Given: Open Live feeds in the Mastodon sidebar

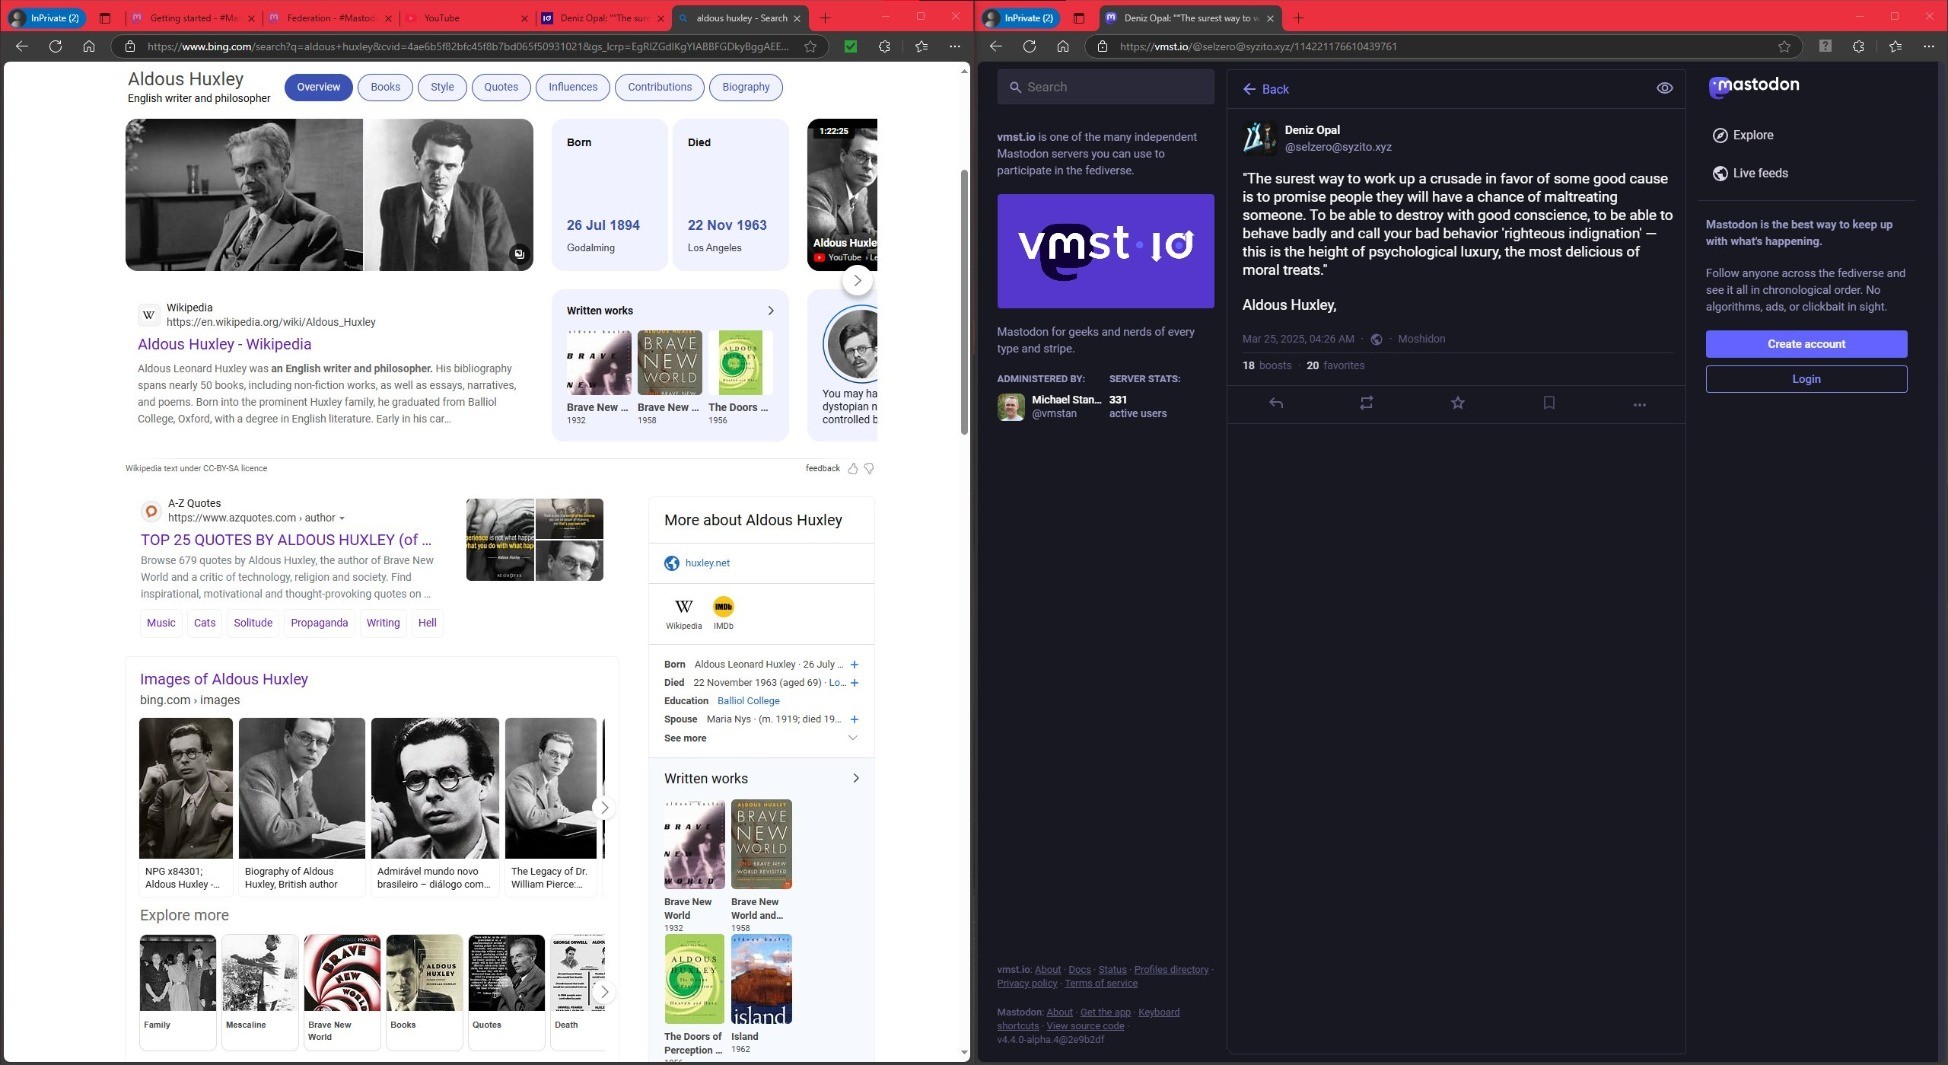Looking at the screenshot, I should pos(1750,173).
